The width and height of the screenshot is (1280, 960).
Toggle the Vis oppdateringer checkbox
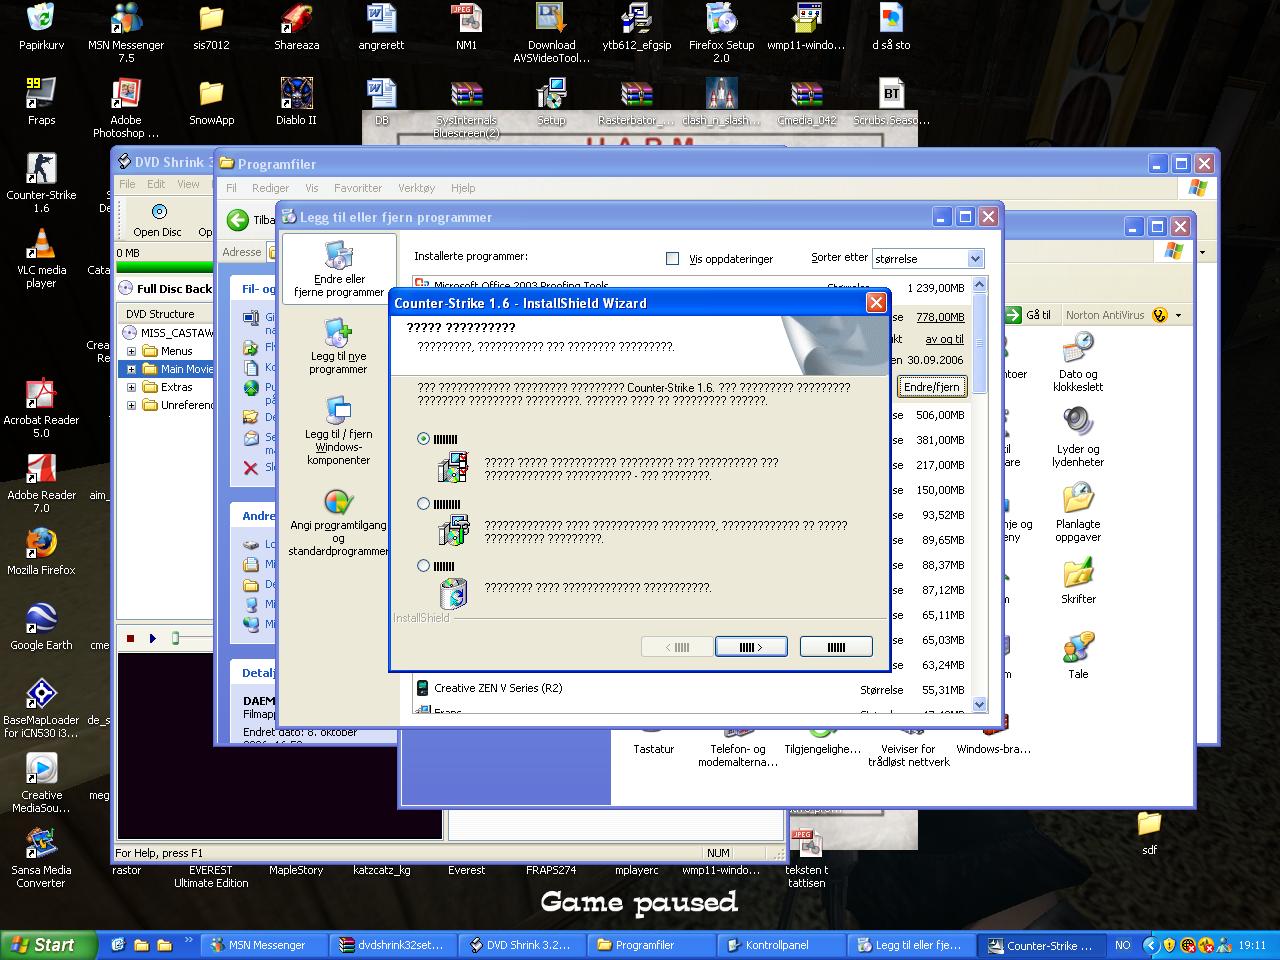coord(672,258)
